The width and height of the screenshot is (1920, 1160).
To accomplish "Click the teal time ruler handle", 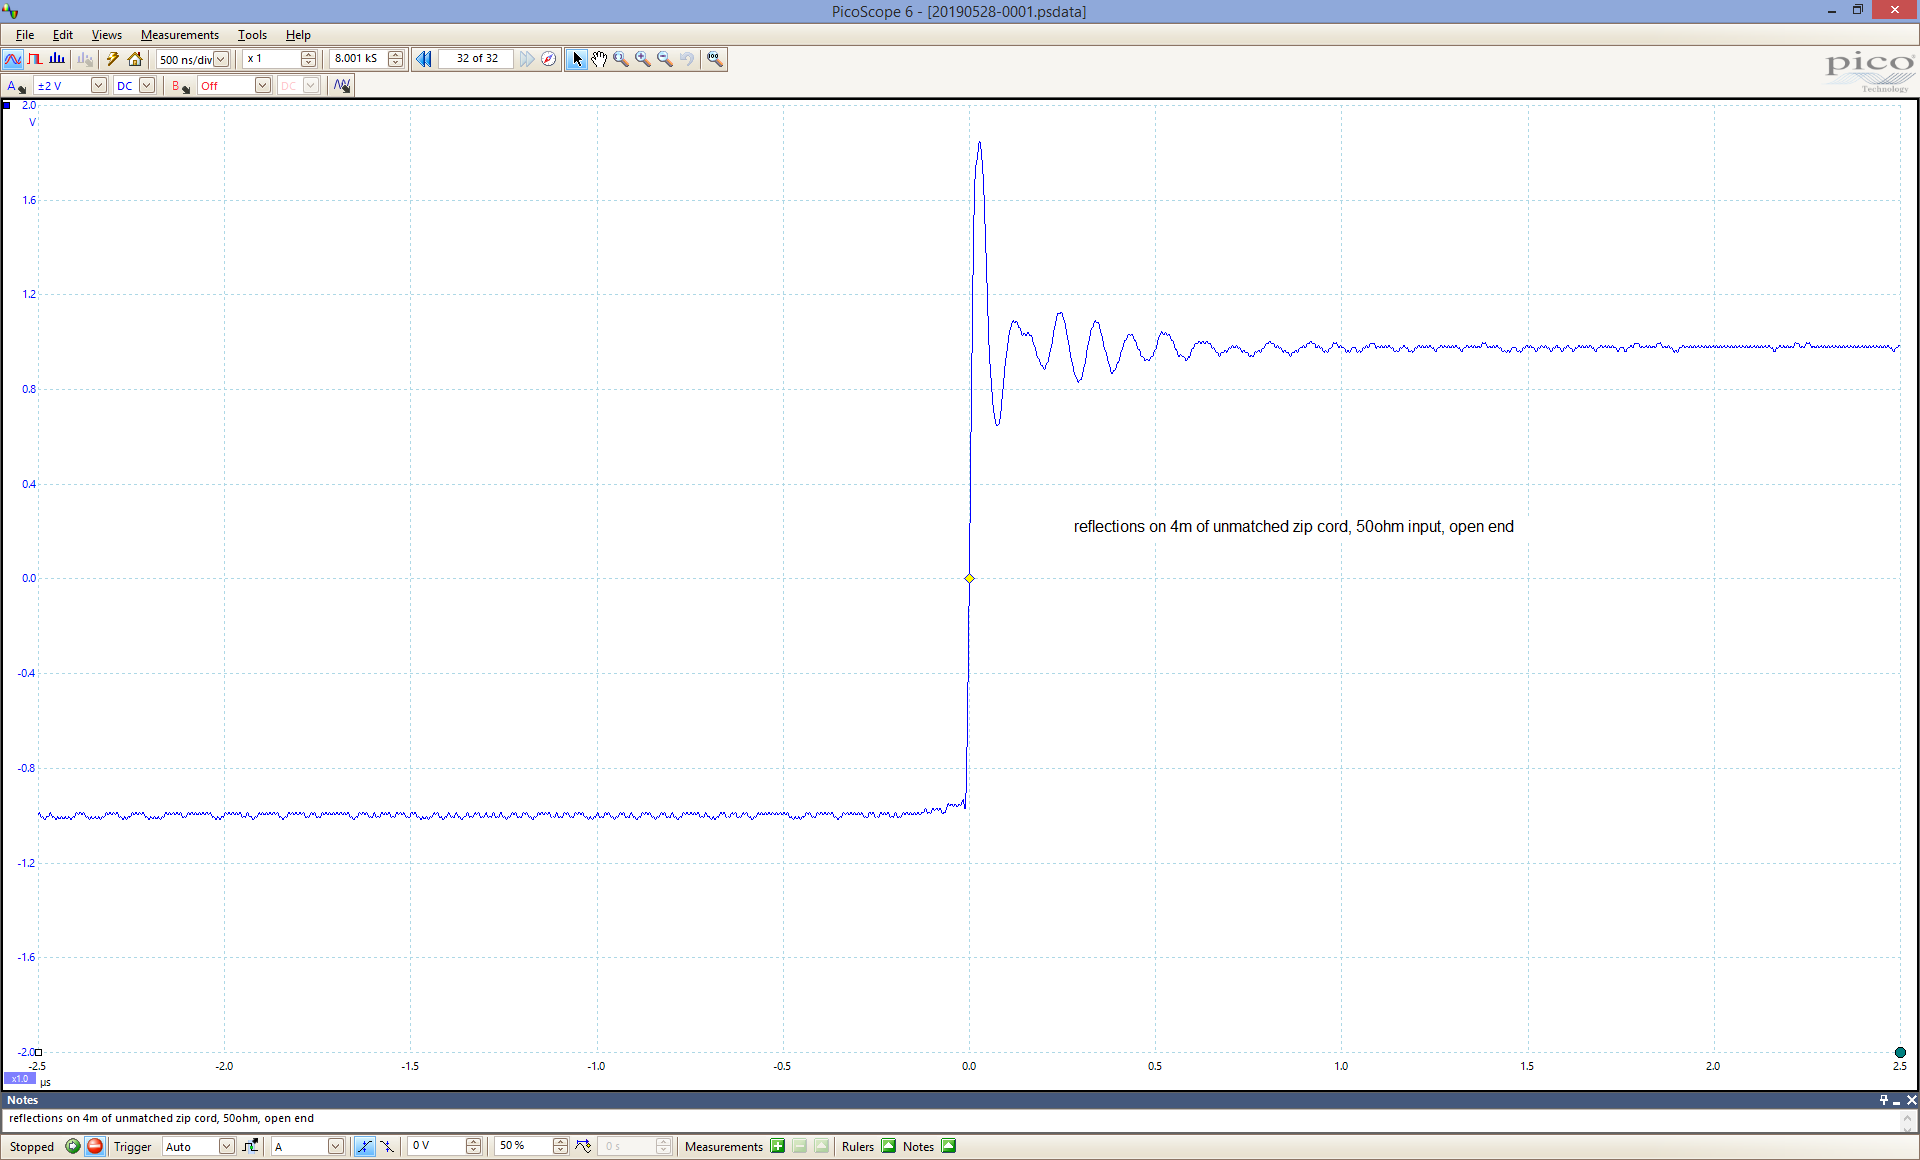I will click(x=1900, y=1052).
